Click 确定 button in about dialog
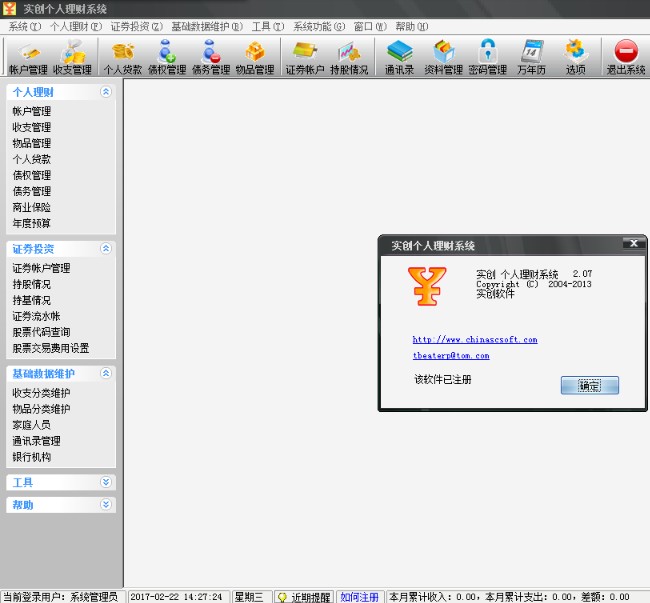 (590, 385)
